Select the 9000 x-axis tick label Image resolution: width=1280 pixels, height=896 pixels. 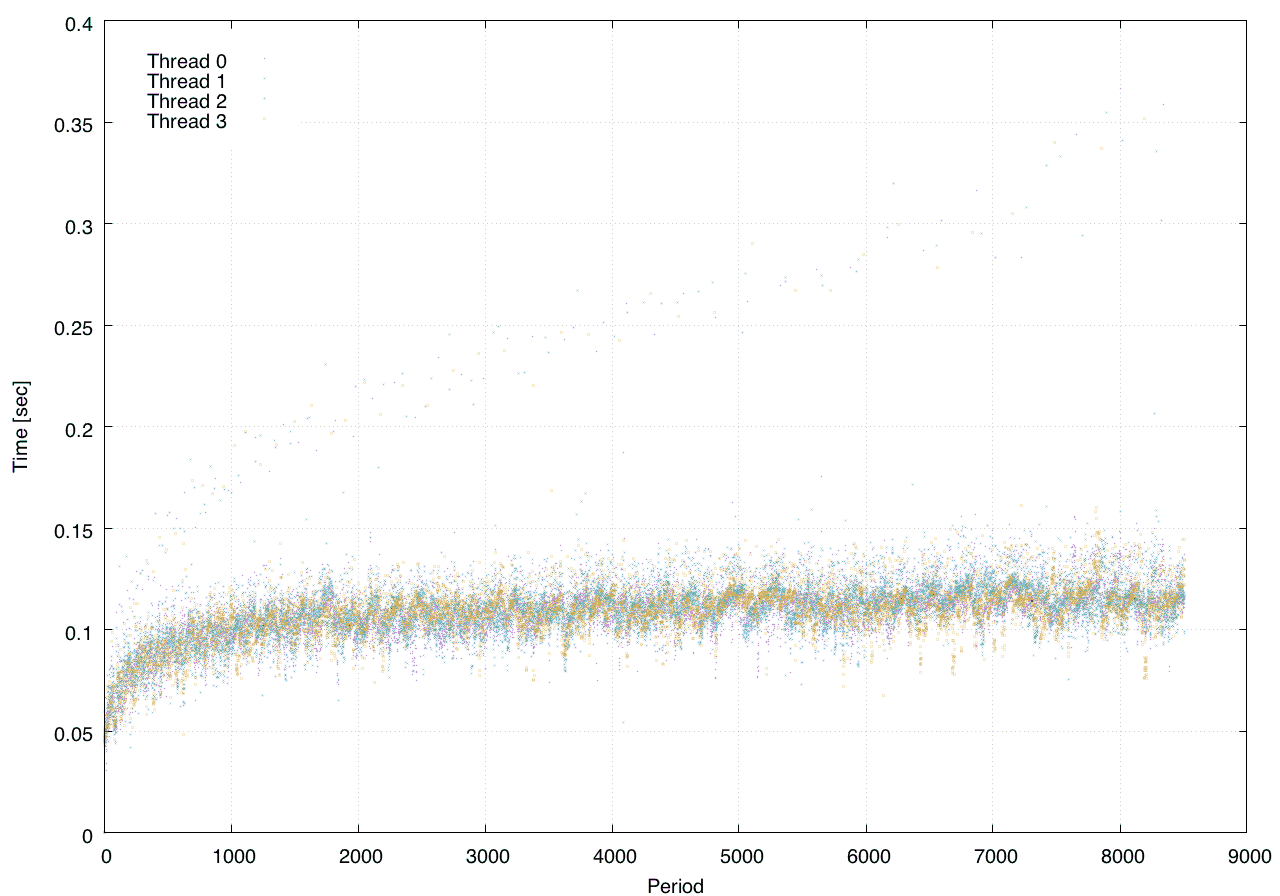point(1245,856)
